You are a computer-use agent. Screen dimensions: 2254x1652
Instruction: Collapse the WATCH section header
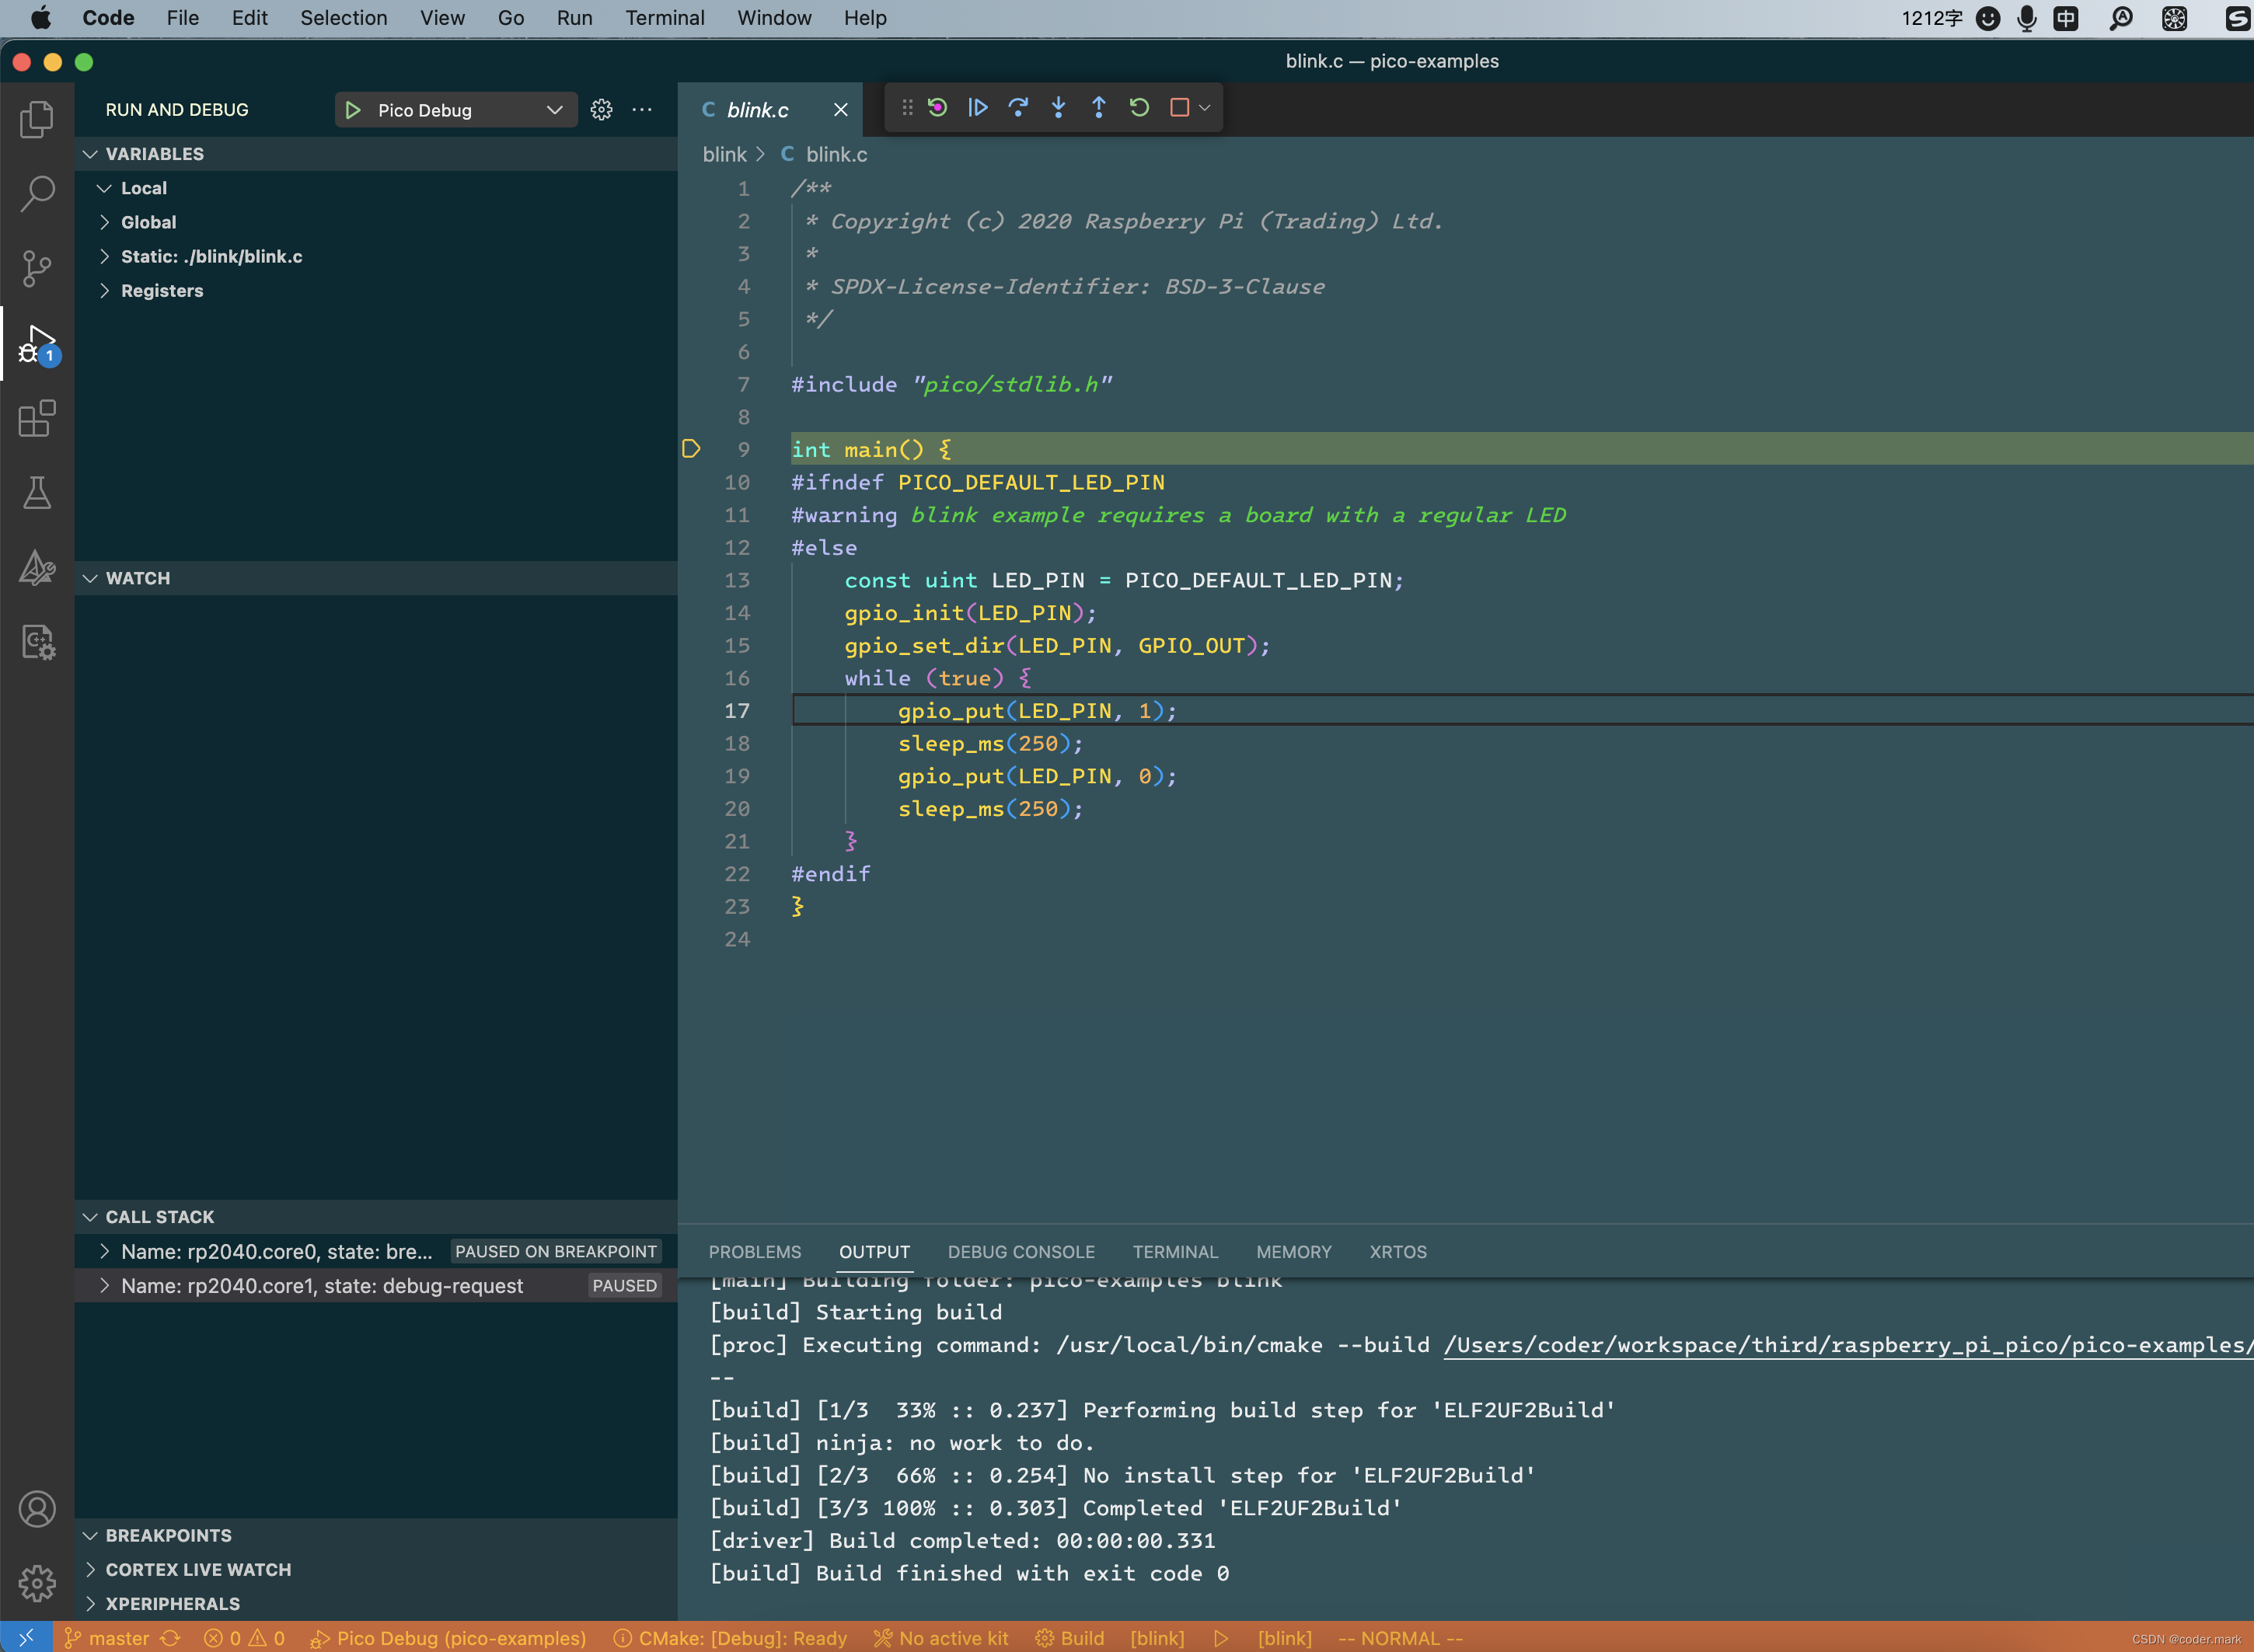tap(138, 578)
